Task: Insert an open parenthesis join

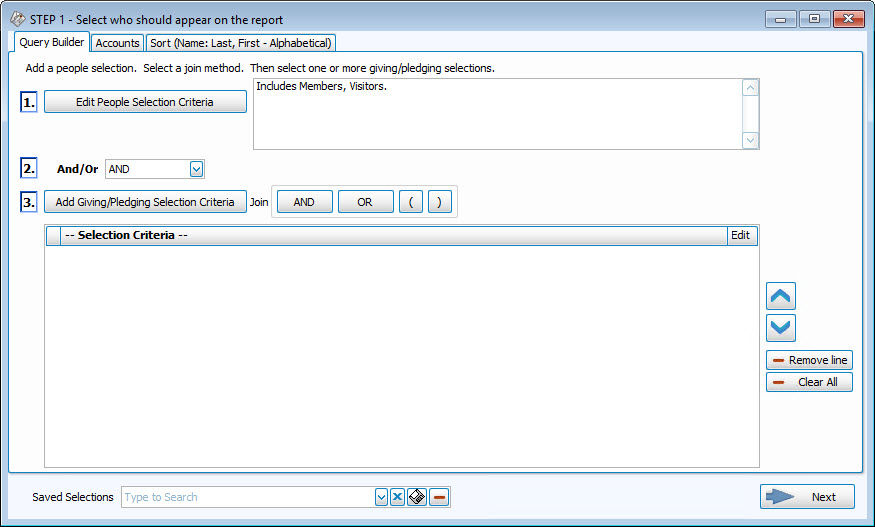Action: point(411,202)
